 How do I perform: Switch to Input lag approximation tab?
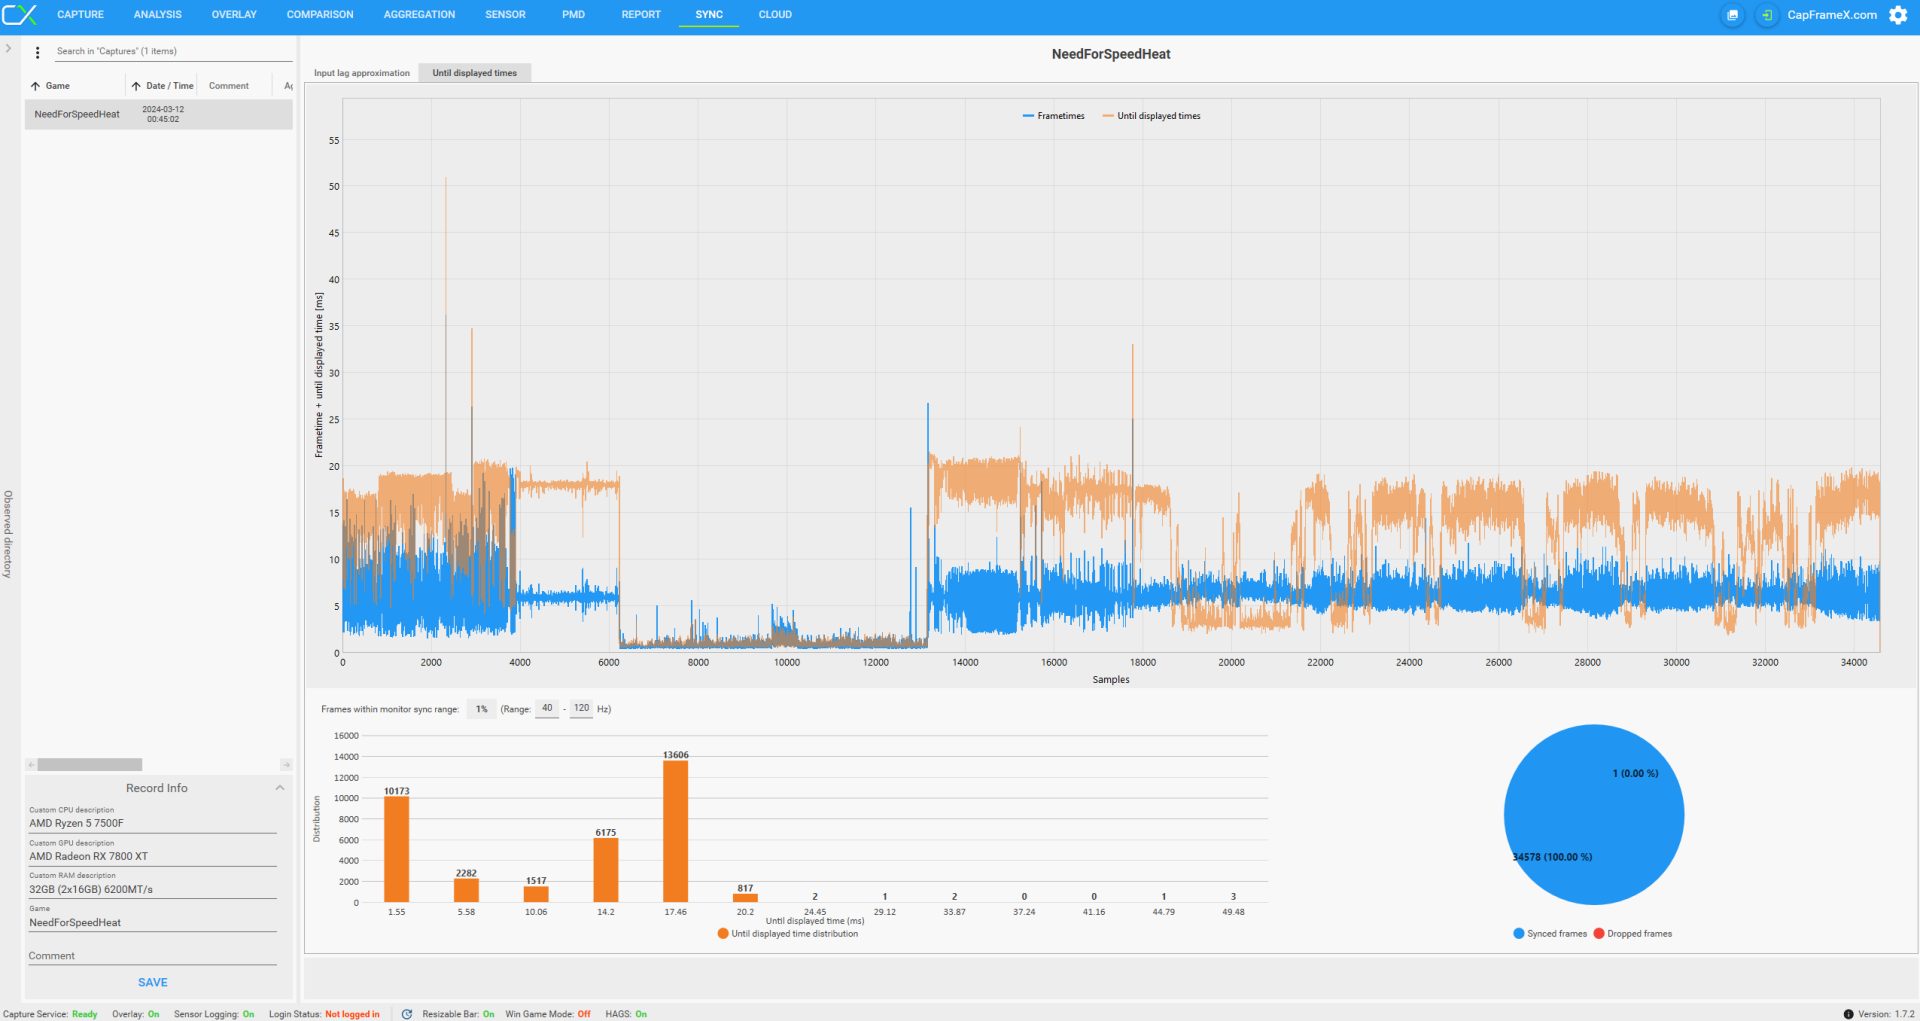pyautogui.click(x=362, y=73)
